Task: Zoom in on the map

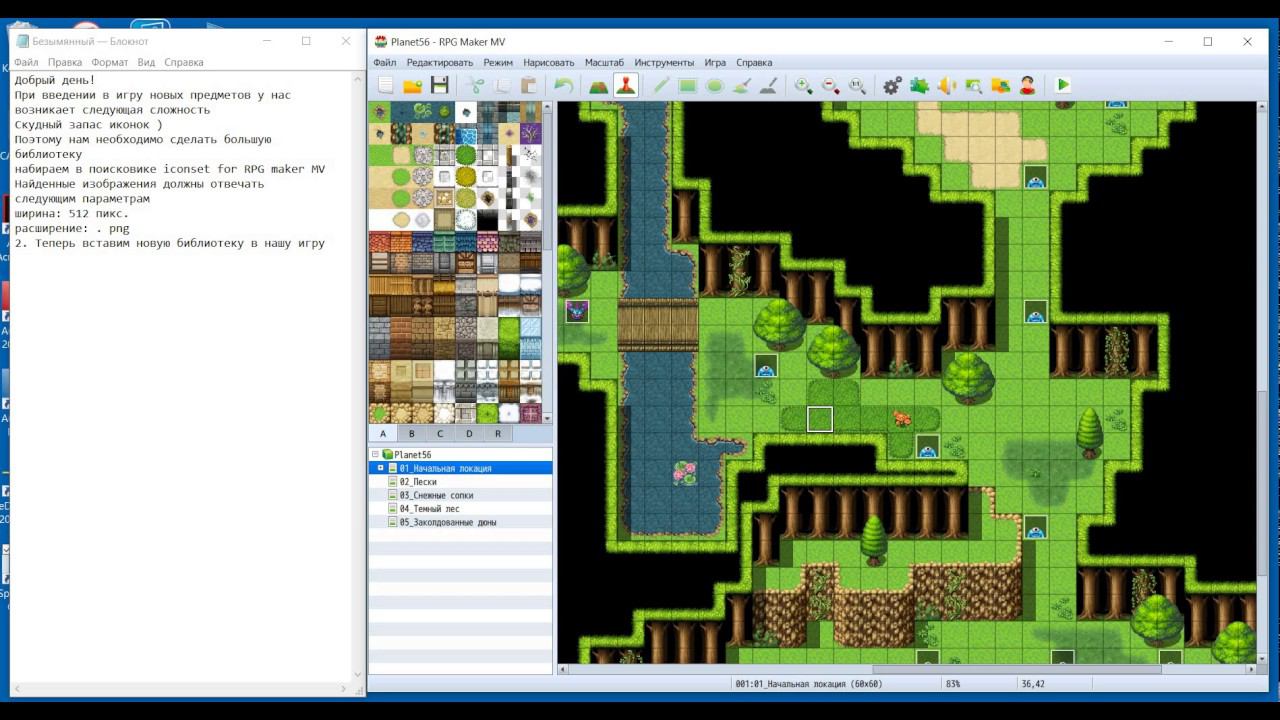Action: [x=804, y=86]
